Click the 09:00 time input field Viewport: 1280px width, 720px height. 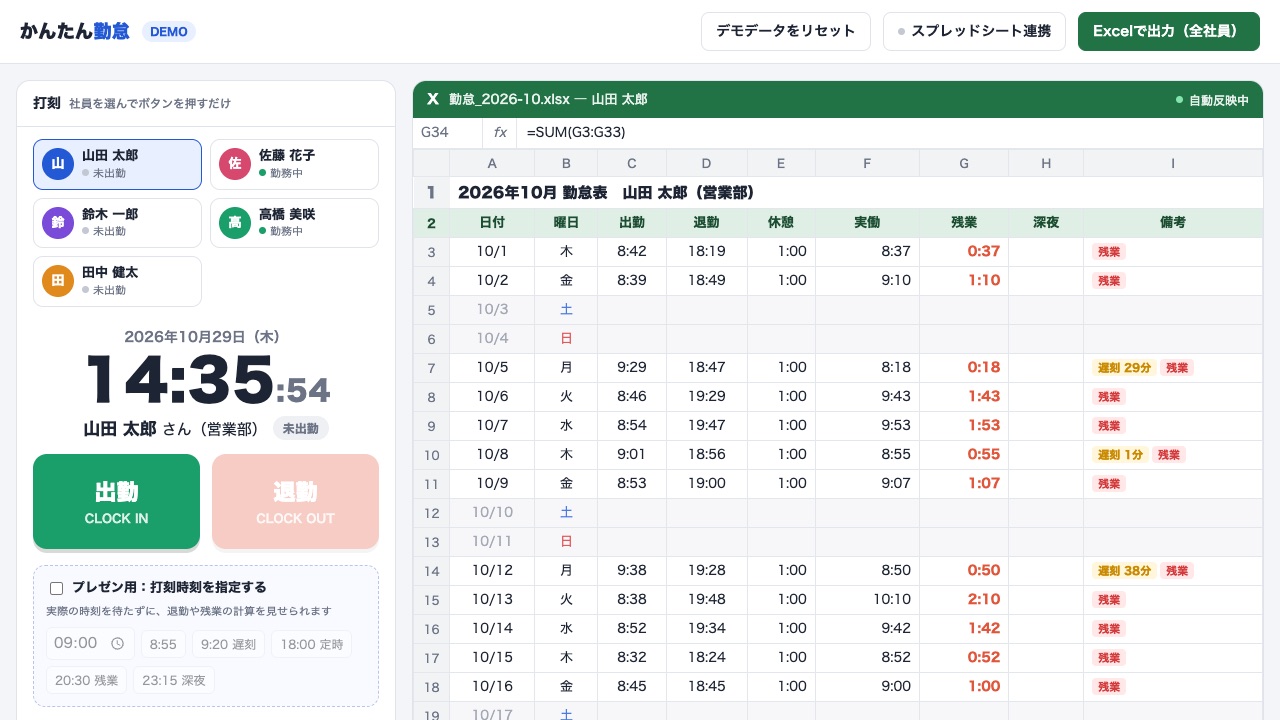pyautogui.click(x=90, y=644)
